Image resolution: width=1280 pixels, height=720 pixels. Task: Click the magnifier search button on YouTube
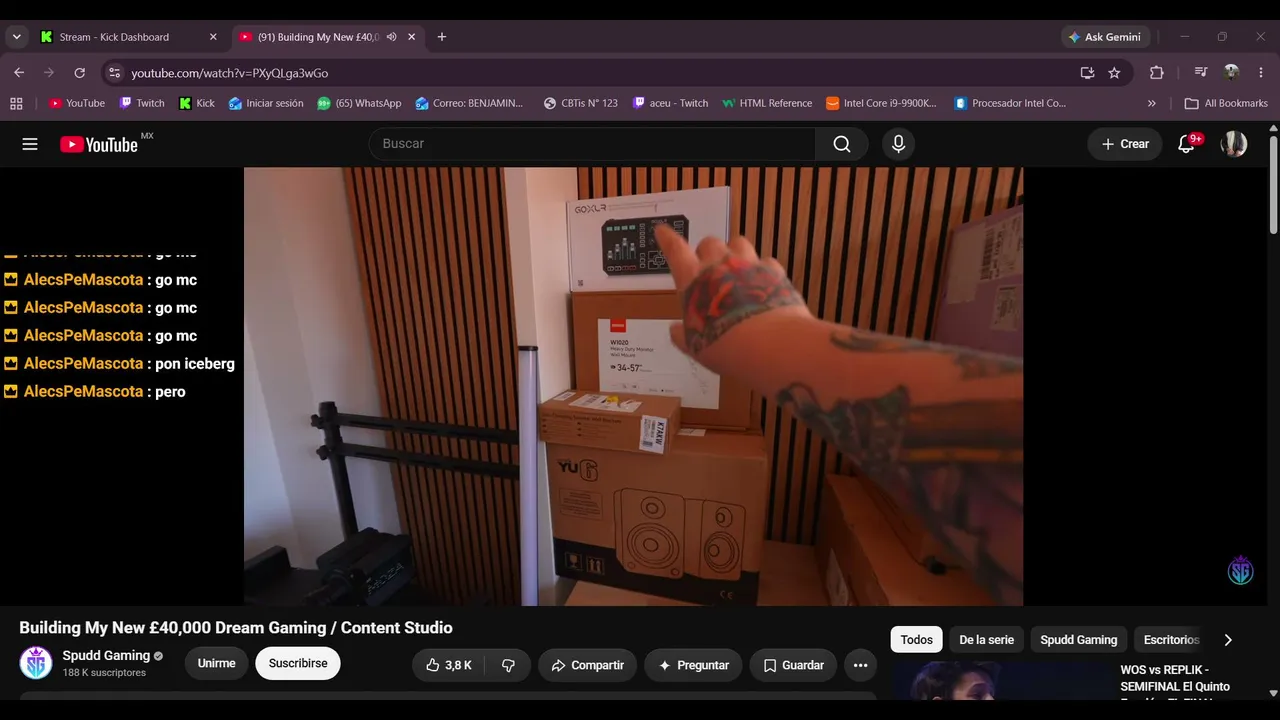click(842, 144)
